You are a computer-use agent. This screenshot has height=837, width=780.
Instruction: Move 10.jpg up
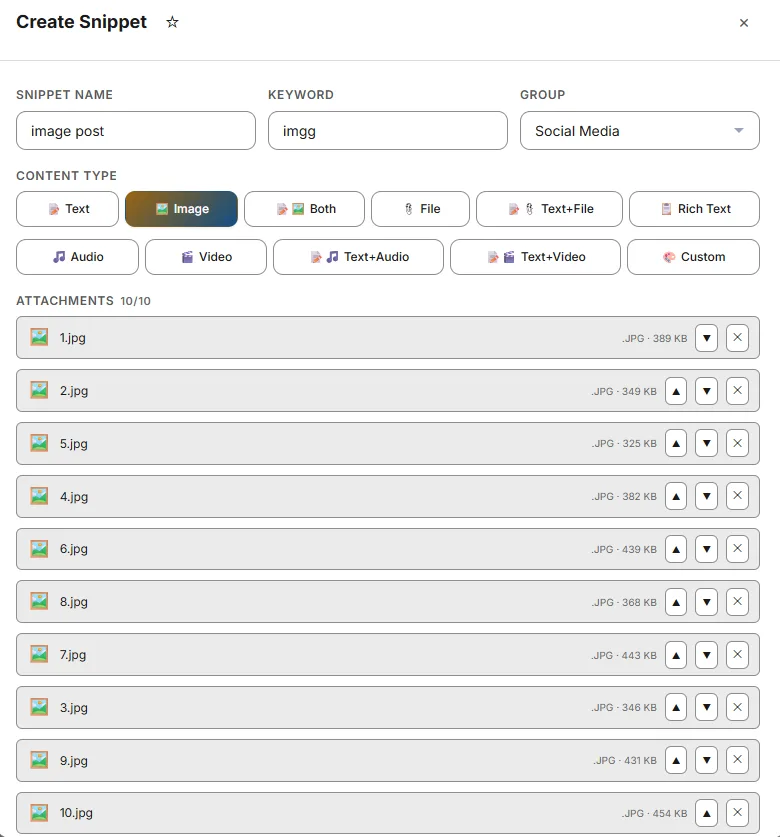[x=706, y=813]
